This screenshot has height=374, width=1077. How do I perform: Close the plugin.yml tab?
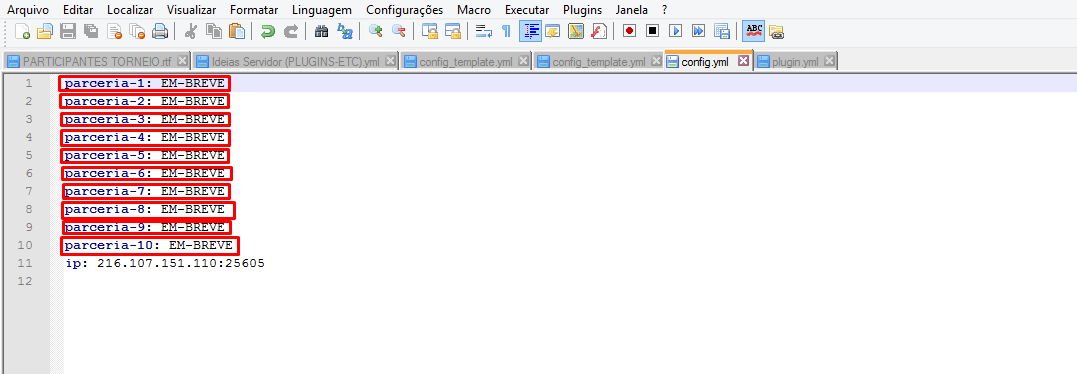point(829,60)
